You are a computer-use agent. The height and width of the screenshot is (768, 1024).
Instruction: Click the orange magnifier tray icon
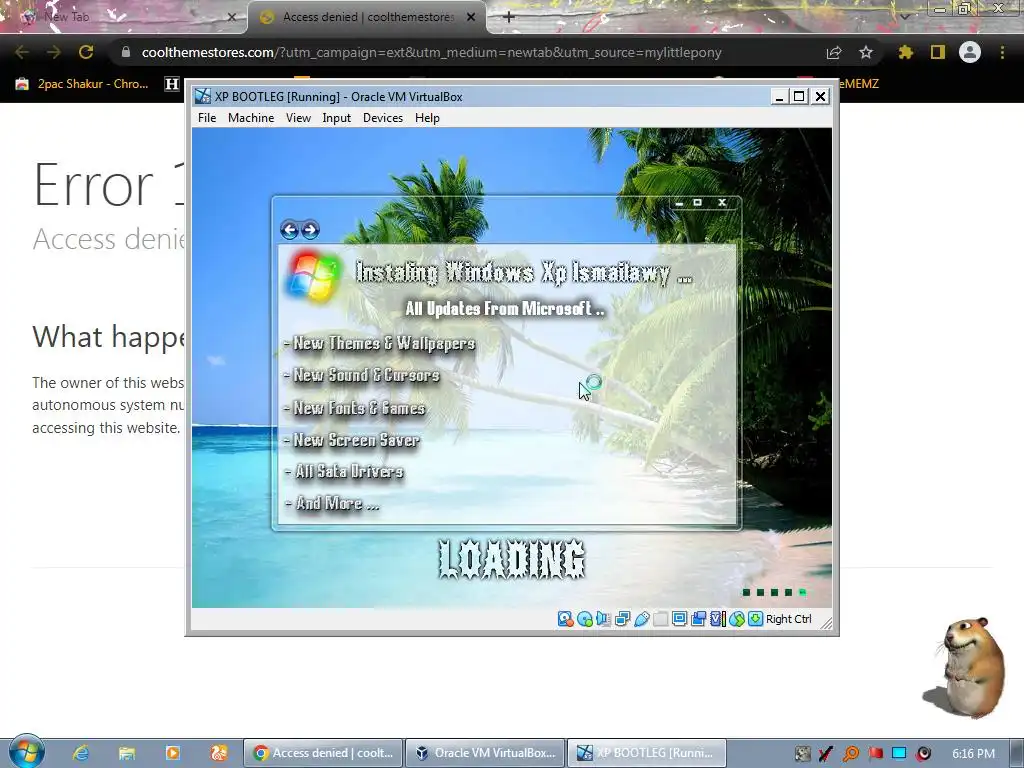(851, 754)
